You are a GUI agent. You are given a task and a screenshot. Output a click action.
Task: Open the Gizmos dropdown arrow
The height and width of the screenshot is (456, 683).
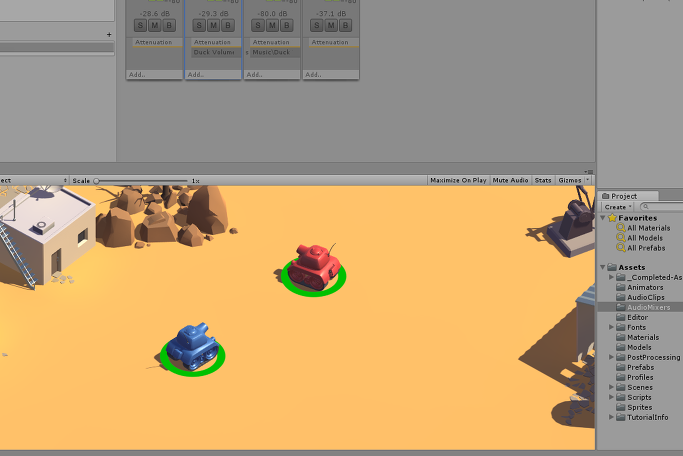[x=588, y=180]
